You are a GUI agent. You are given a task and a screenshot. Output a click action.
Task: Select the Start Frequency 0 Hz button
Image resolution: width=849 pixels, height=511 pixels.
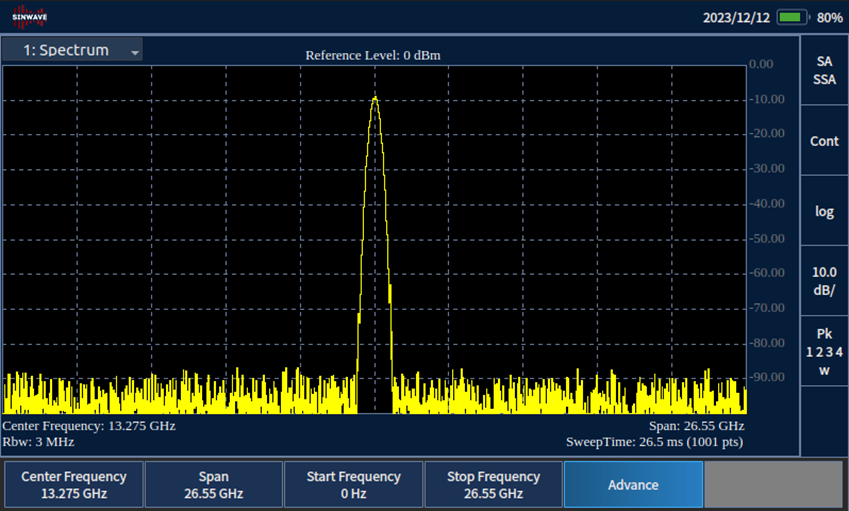tap(353, 485)
